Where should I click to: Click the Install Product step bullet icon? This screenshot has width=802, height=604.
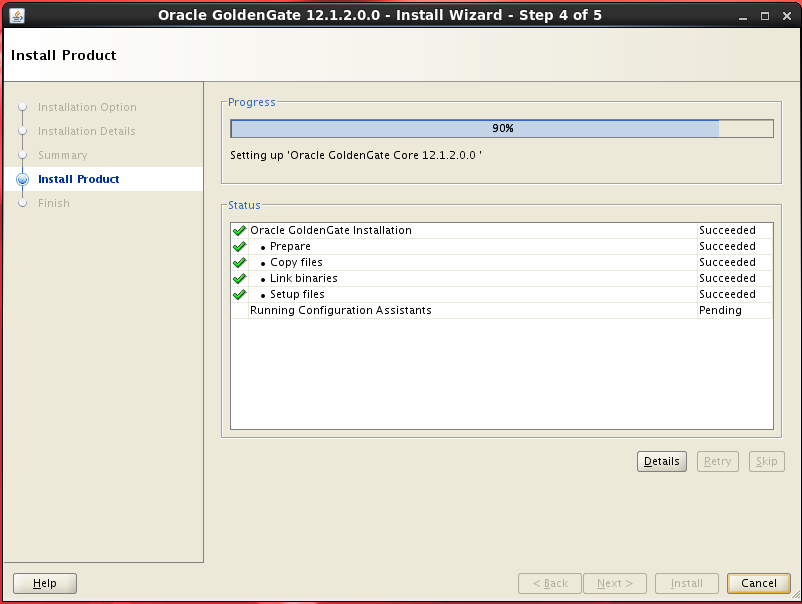(x=23, y=180)
